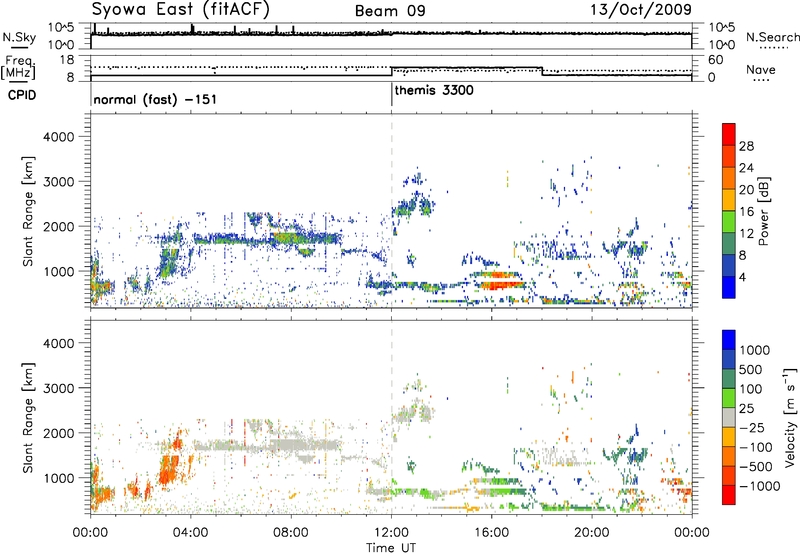The image size is (800, 554).
Task: Pick the green Velocity segment between 25 and 100
Action: point(729,398)
